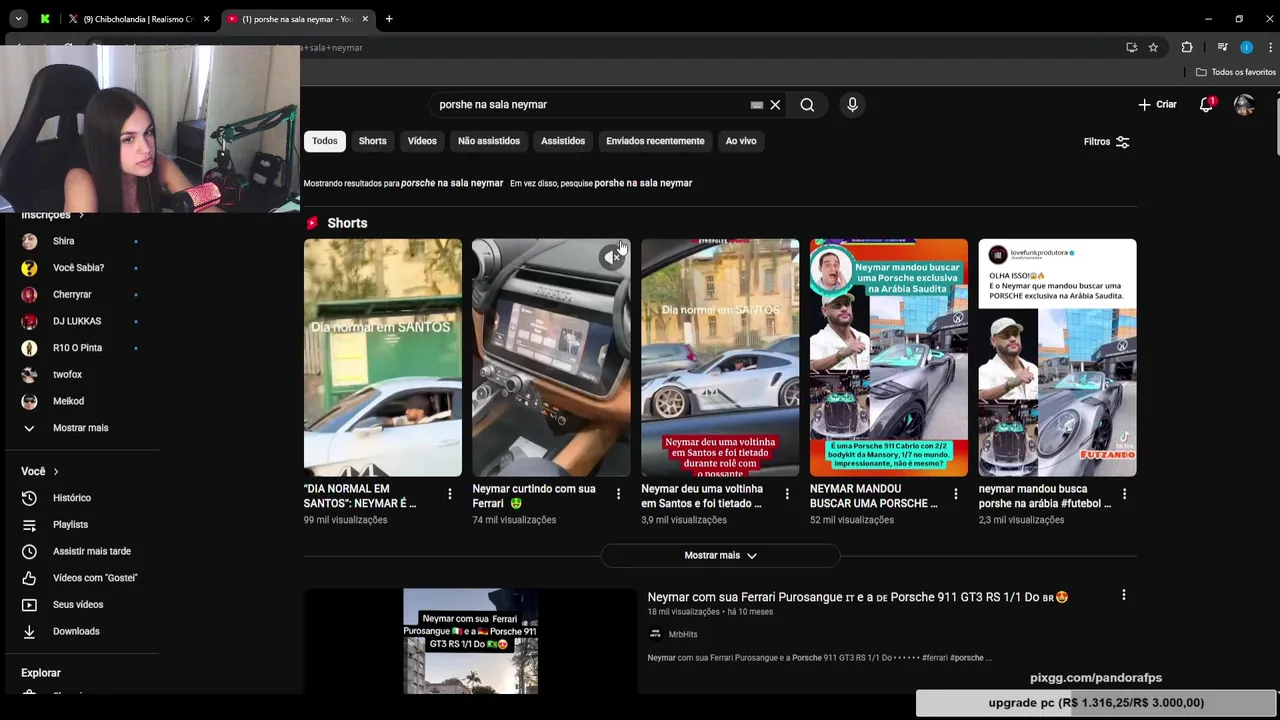Viewport: 1280px width, 720px height.
Task: Select the Todos filter chip
Action: pyautogui.click(x=325, y=141)
